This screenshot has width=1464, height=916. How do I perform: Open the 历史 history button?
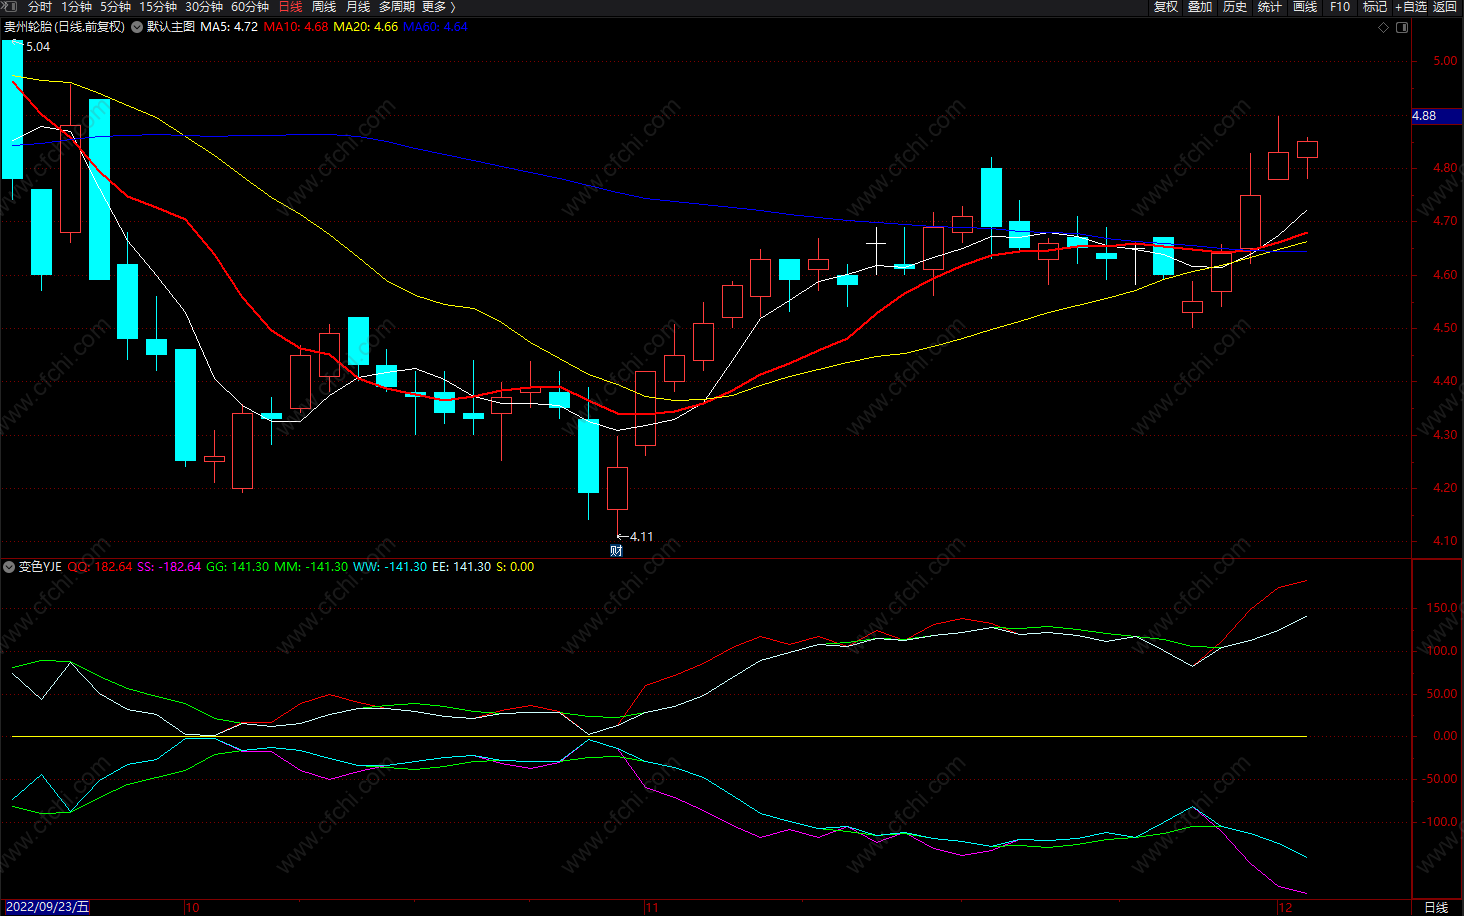1235,7
